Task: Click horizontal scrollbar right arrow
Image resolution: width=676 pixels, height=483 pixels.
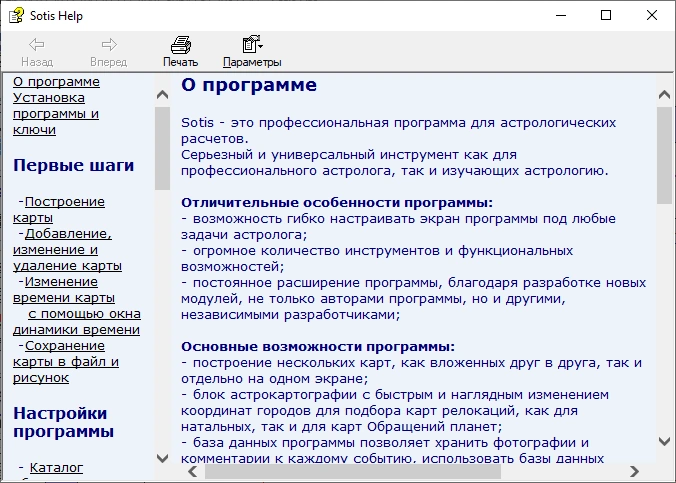Action: pyautogui.click(x=634, y=471)
